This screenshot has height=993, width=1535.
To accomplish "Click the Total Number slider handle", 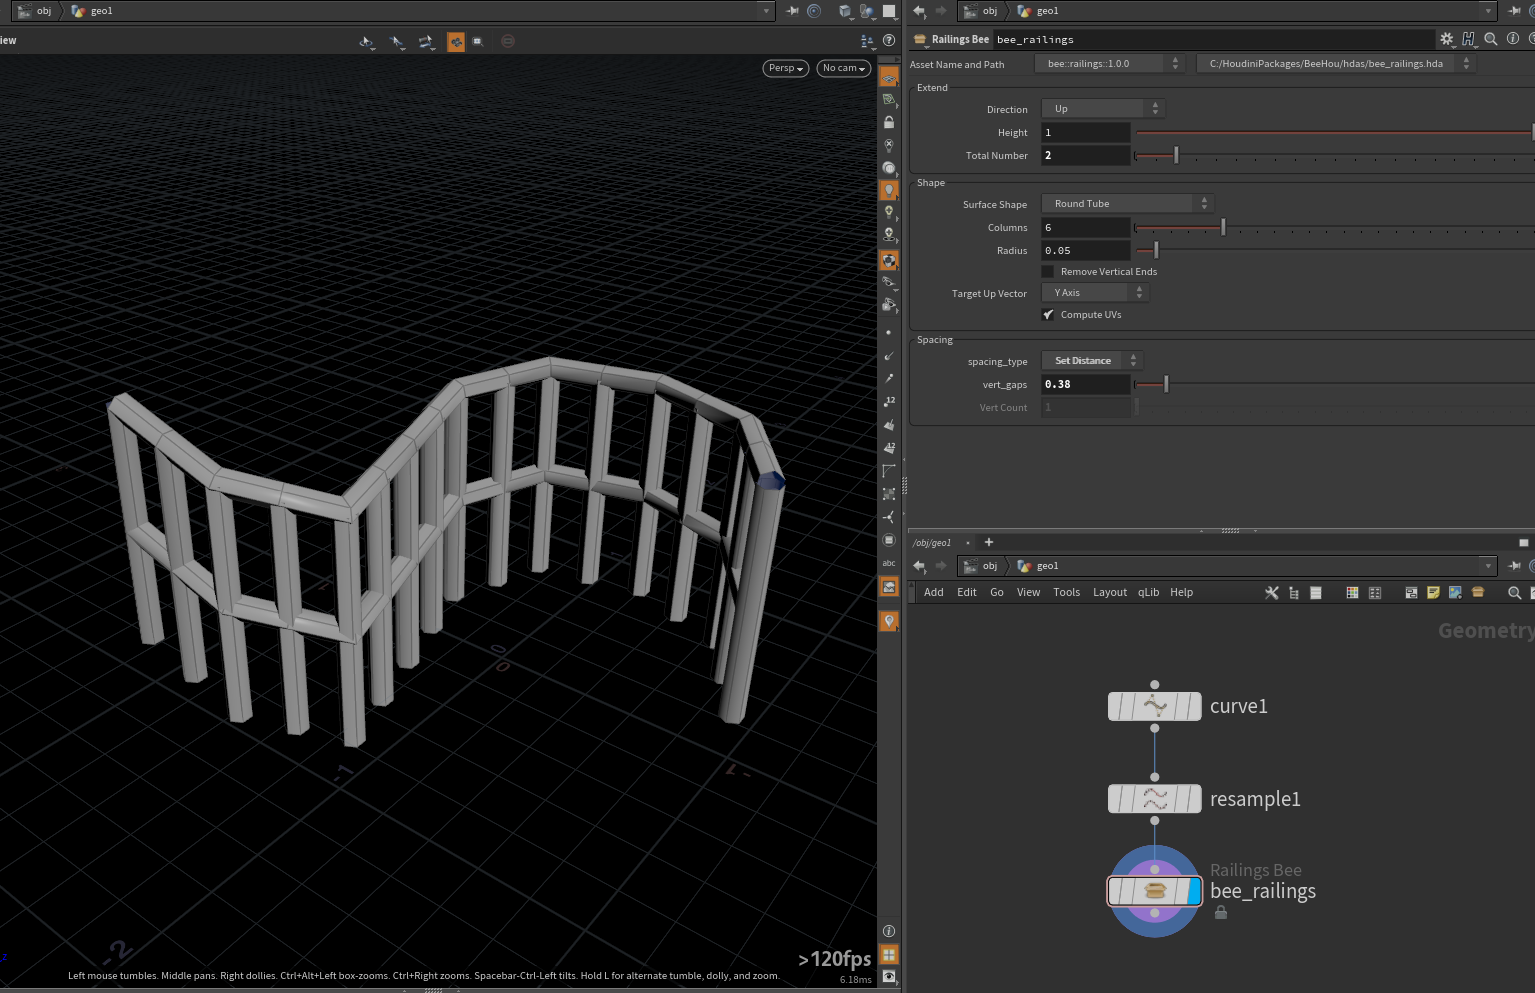I will click(1176, 155).
